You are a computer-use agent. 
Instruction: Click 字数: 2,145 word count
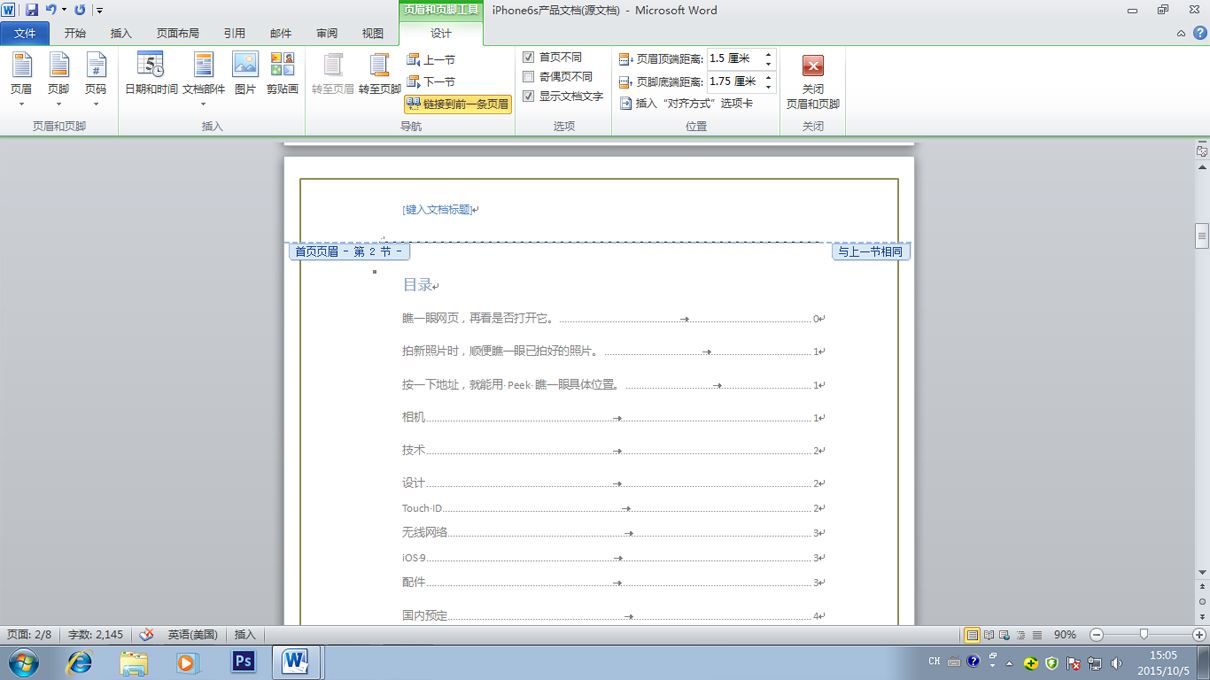pos(96,635)
